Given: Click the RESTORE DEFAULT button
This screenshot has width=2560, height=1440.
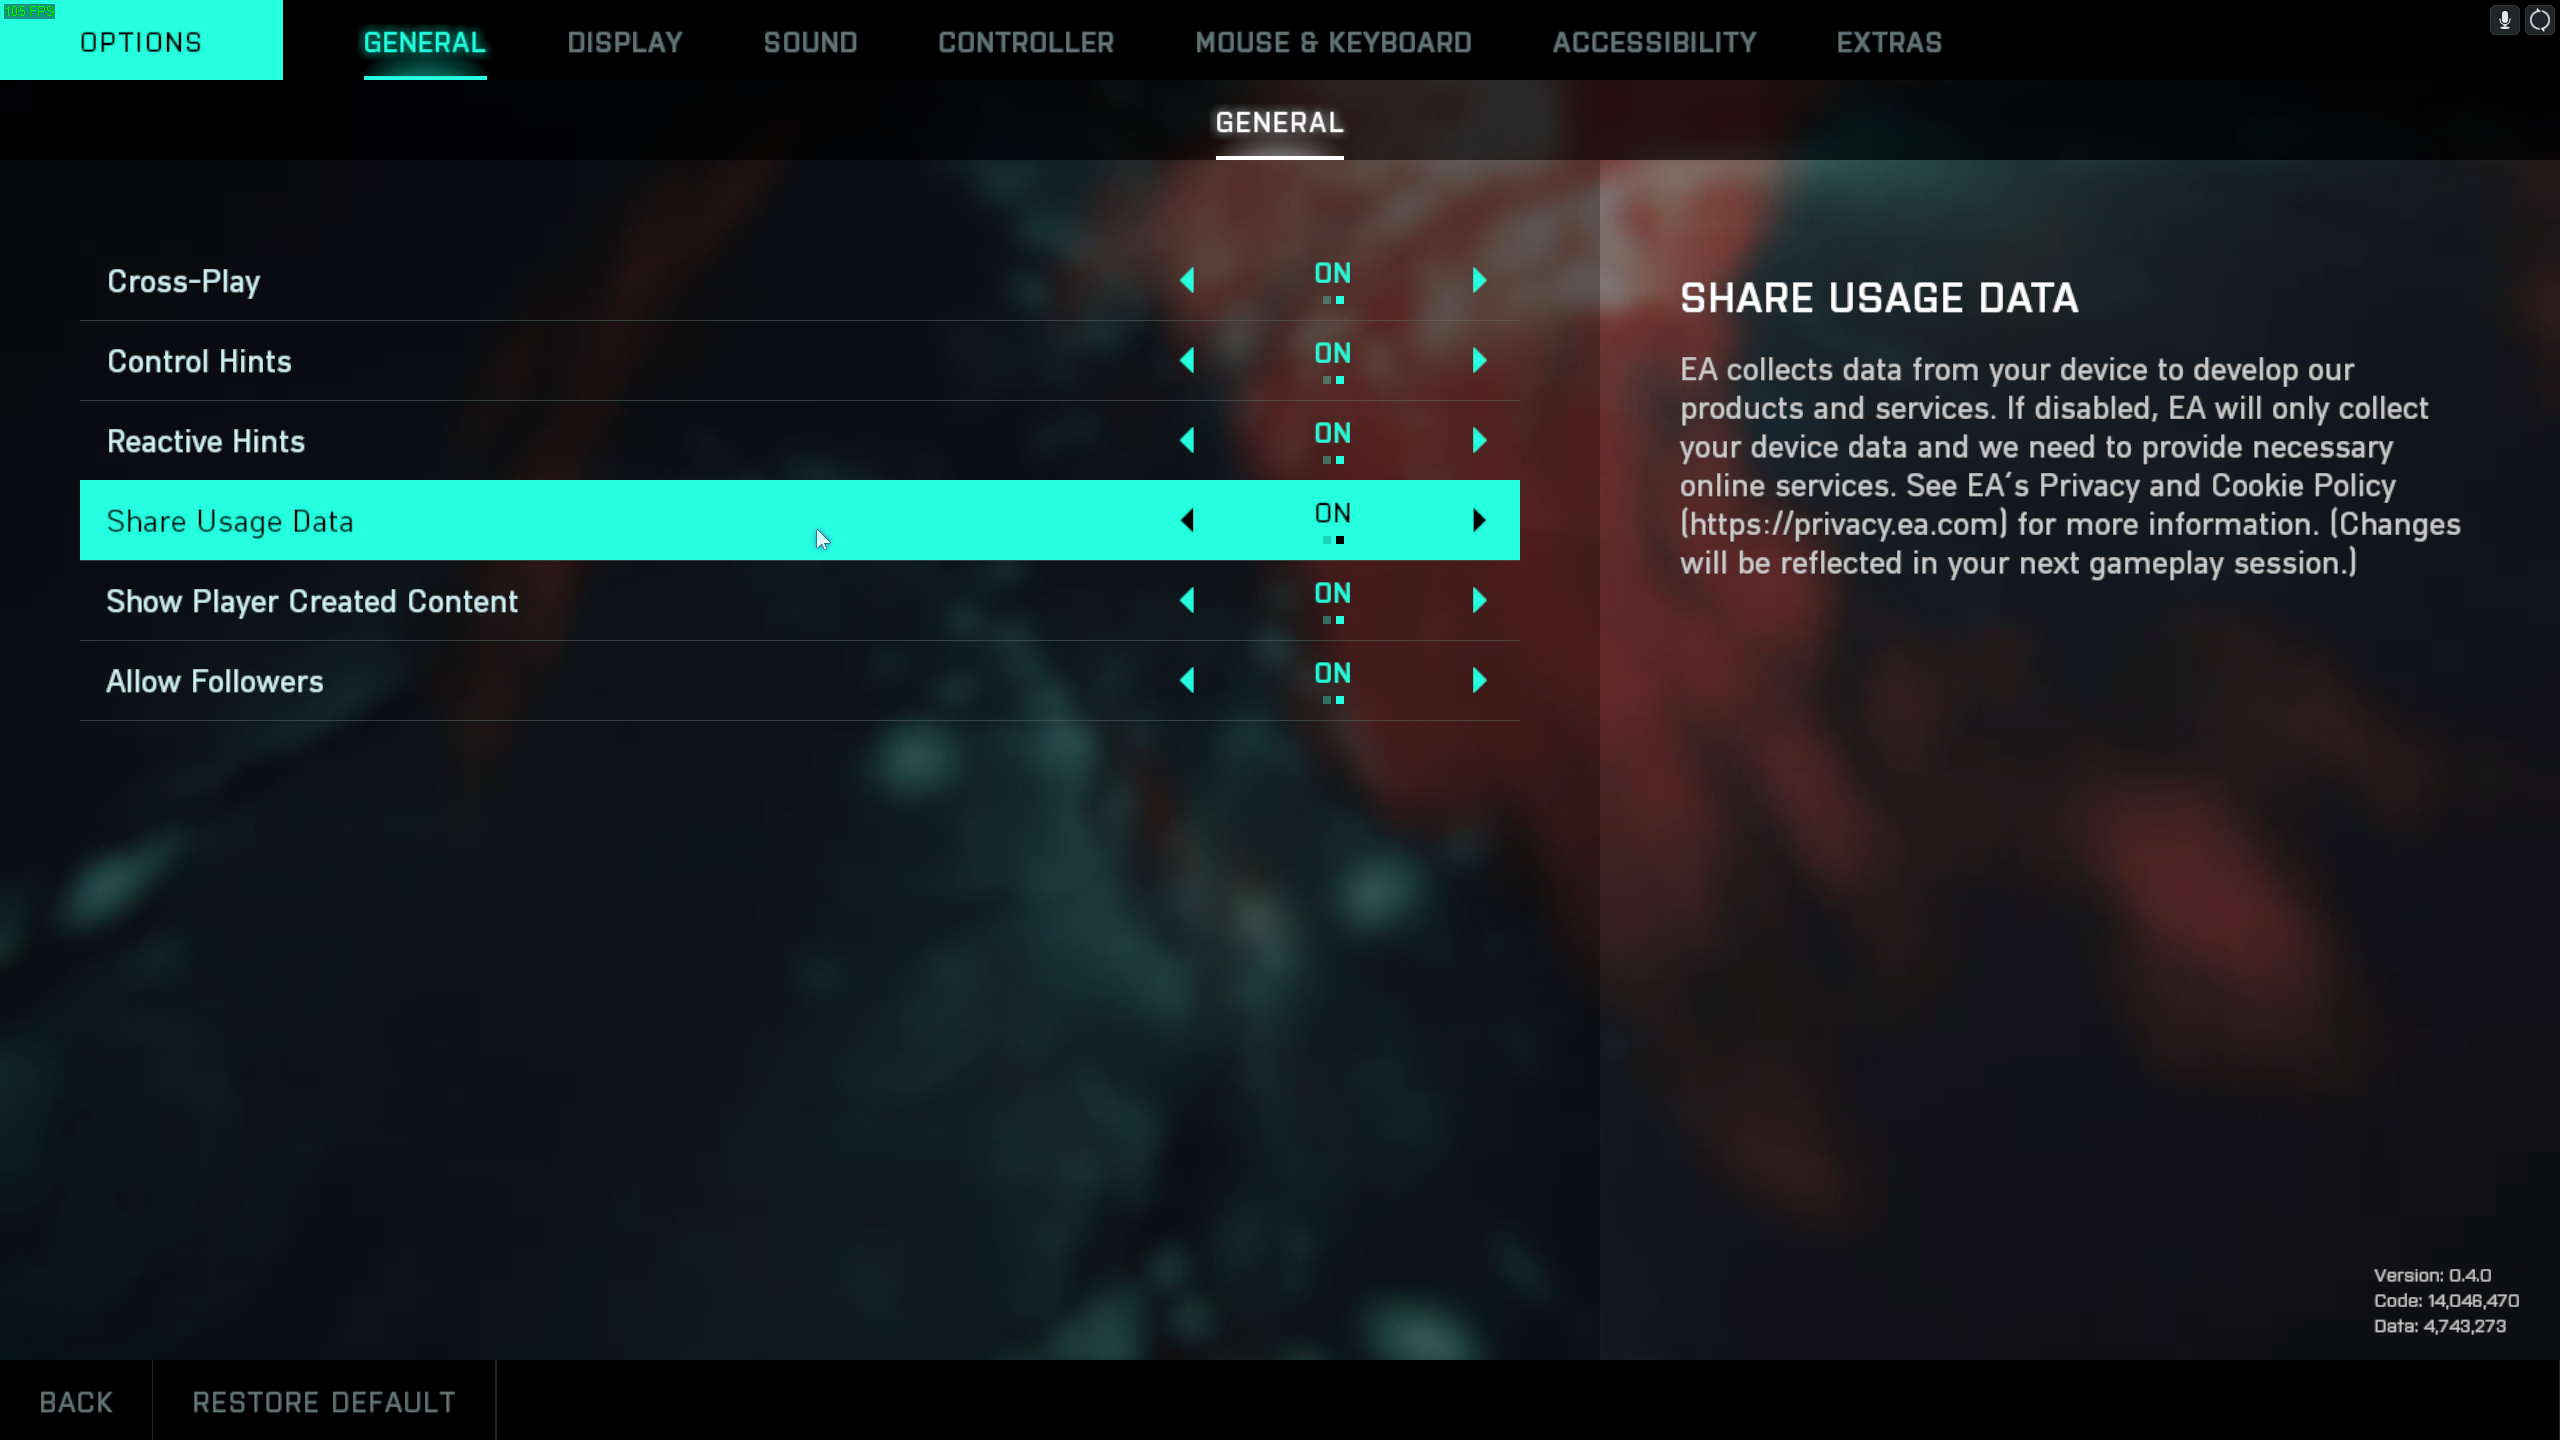Looking at the screenshot, I should pos(324,1401).
